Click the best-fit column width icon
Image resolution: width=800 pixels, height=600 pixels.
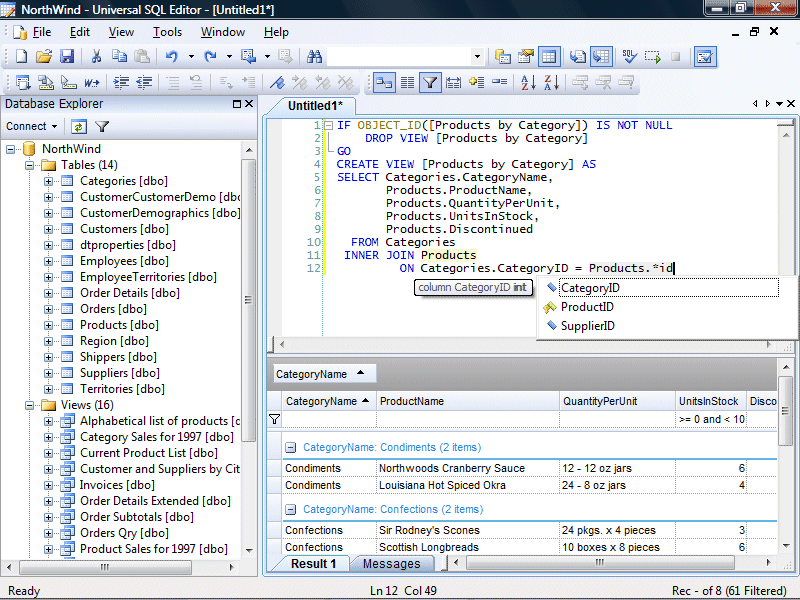click(453, 82)
